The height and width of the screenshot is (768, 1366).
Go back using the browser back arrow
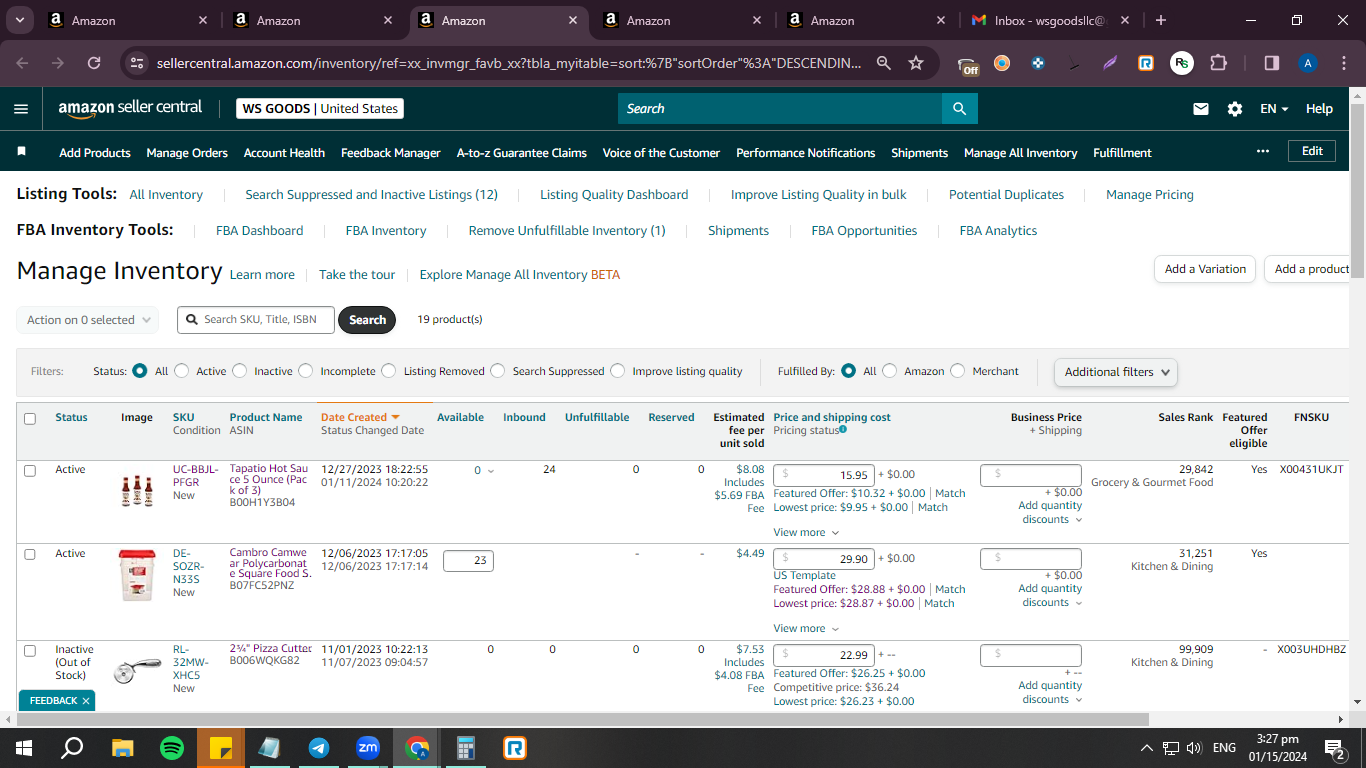[23, 63]
